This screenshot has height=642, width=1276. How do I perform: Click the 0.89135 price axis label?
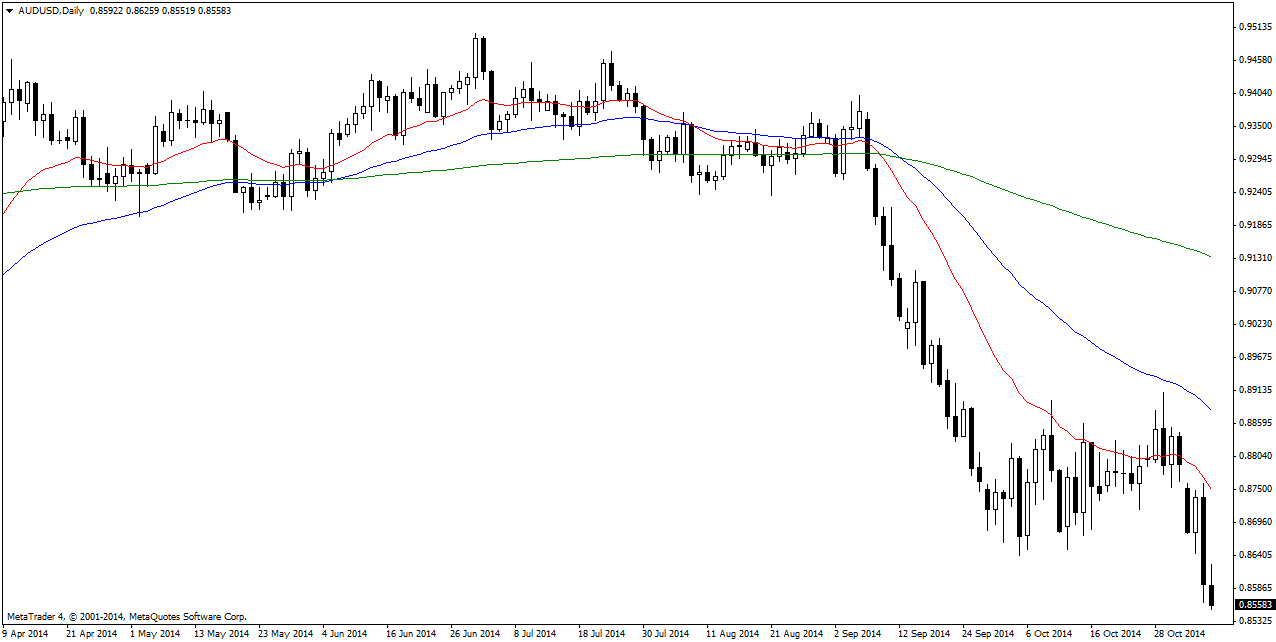[1254, 390]
